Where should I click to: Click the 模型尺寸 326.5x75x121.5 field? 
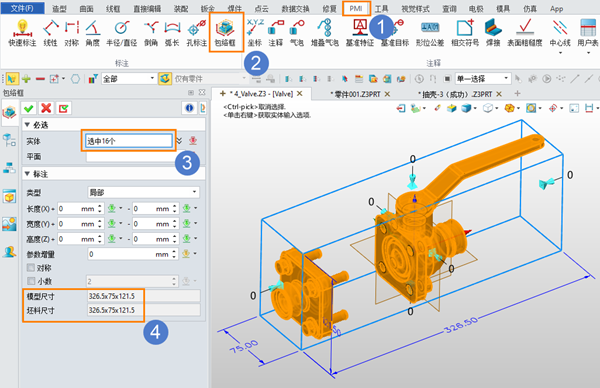143,296
